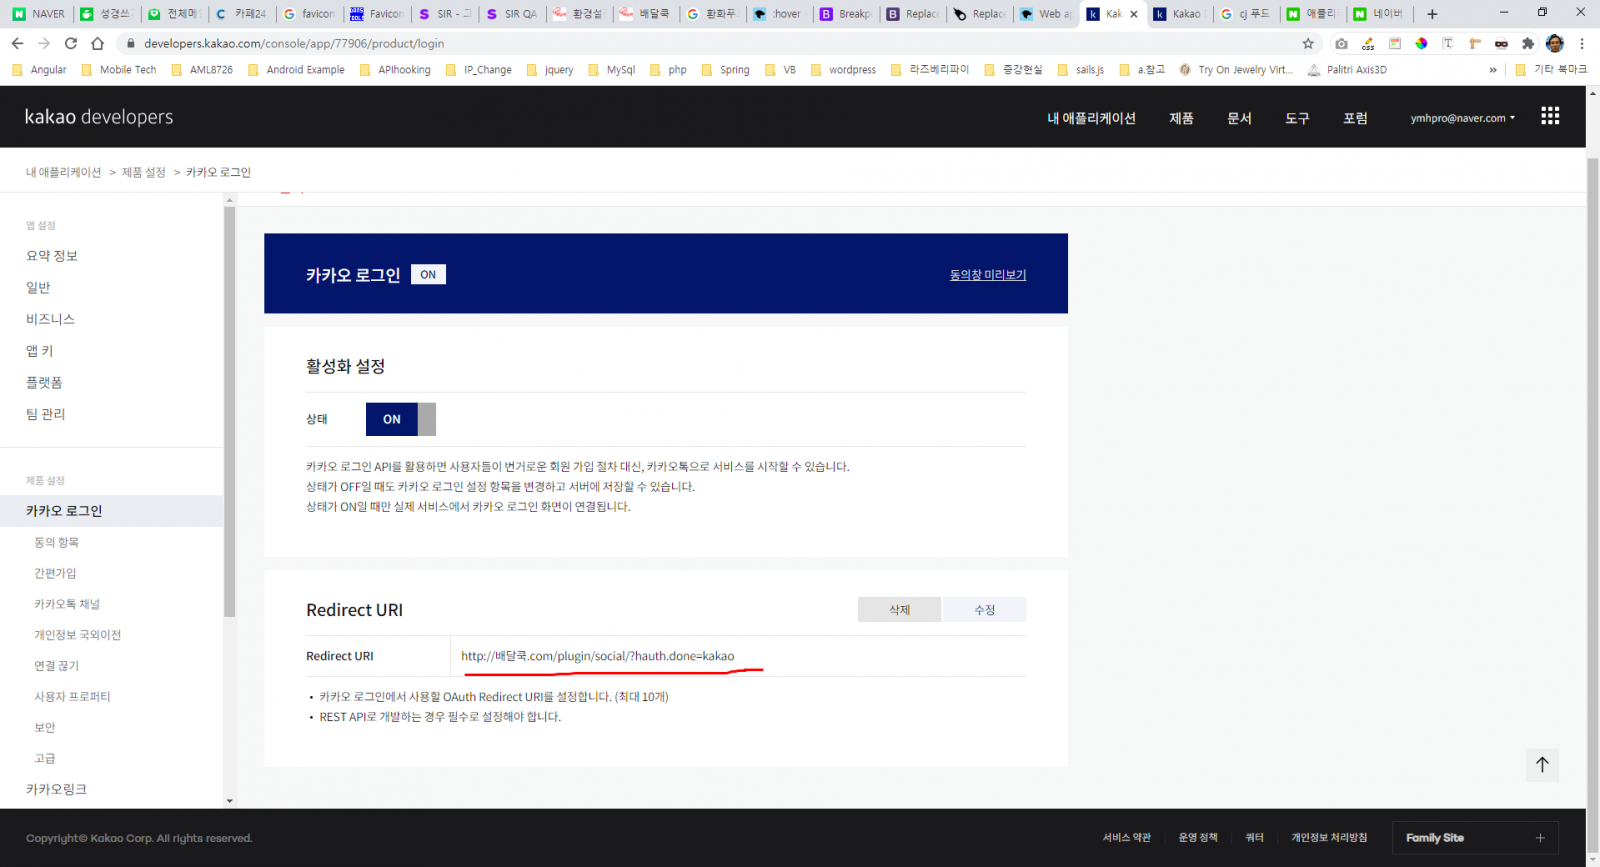
Task: Click the camera screenshot extension icon
Action: [1341, 43]
